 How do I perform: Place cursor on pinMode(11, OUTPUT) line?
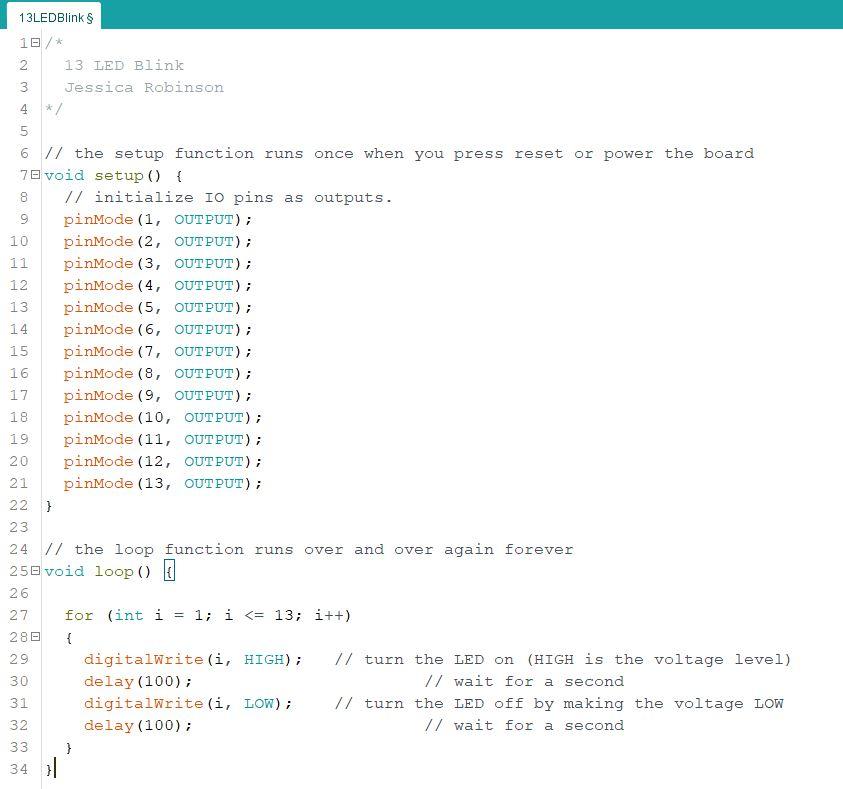[163, 440]
